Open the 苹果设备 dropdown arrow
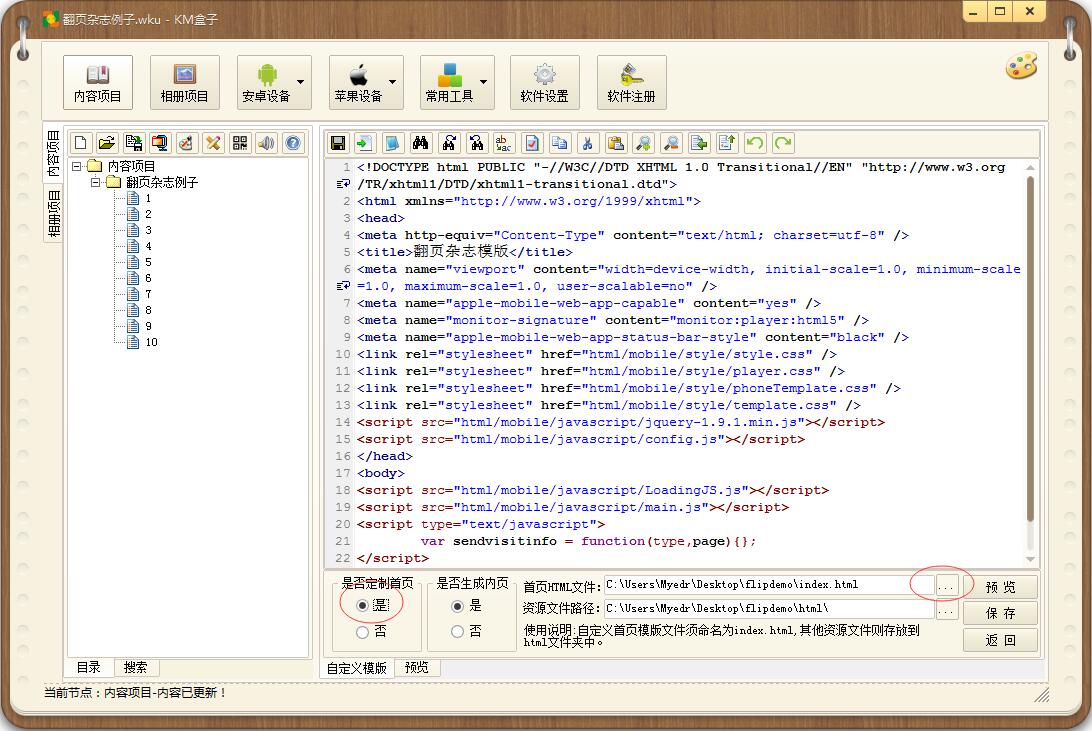Image resolution: width=1092 pixels, height=731 pixels. 393,82
